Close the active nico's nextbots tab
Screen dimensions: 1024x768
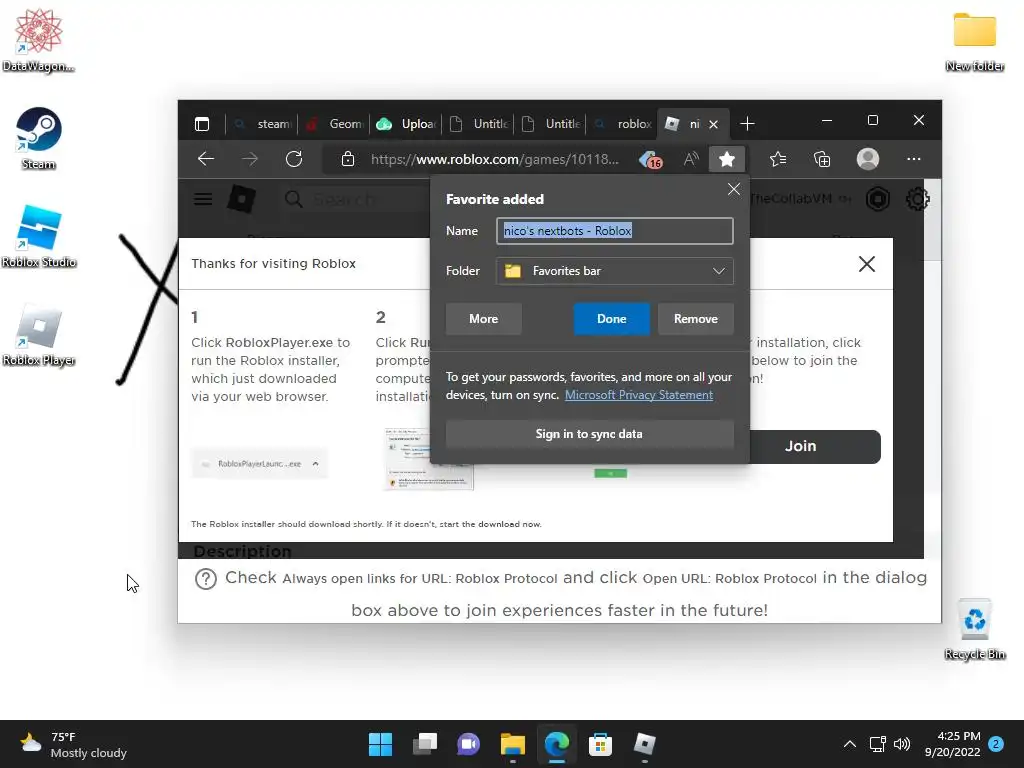coord(713,124)
